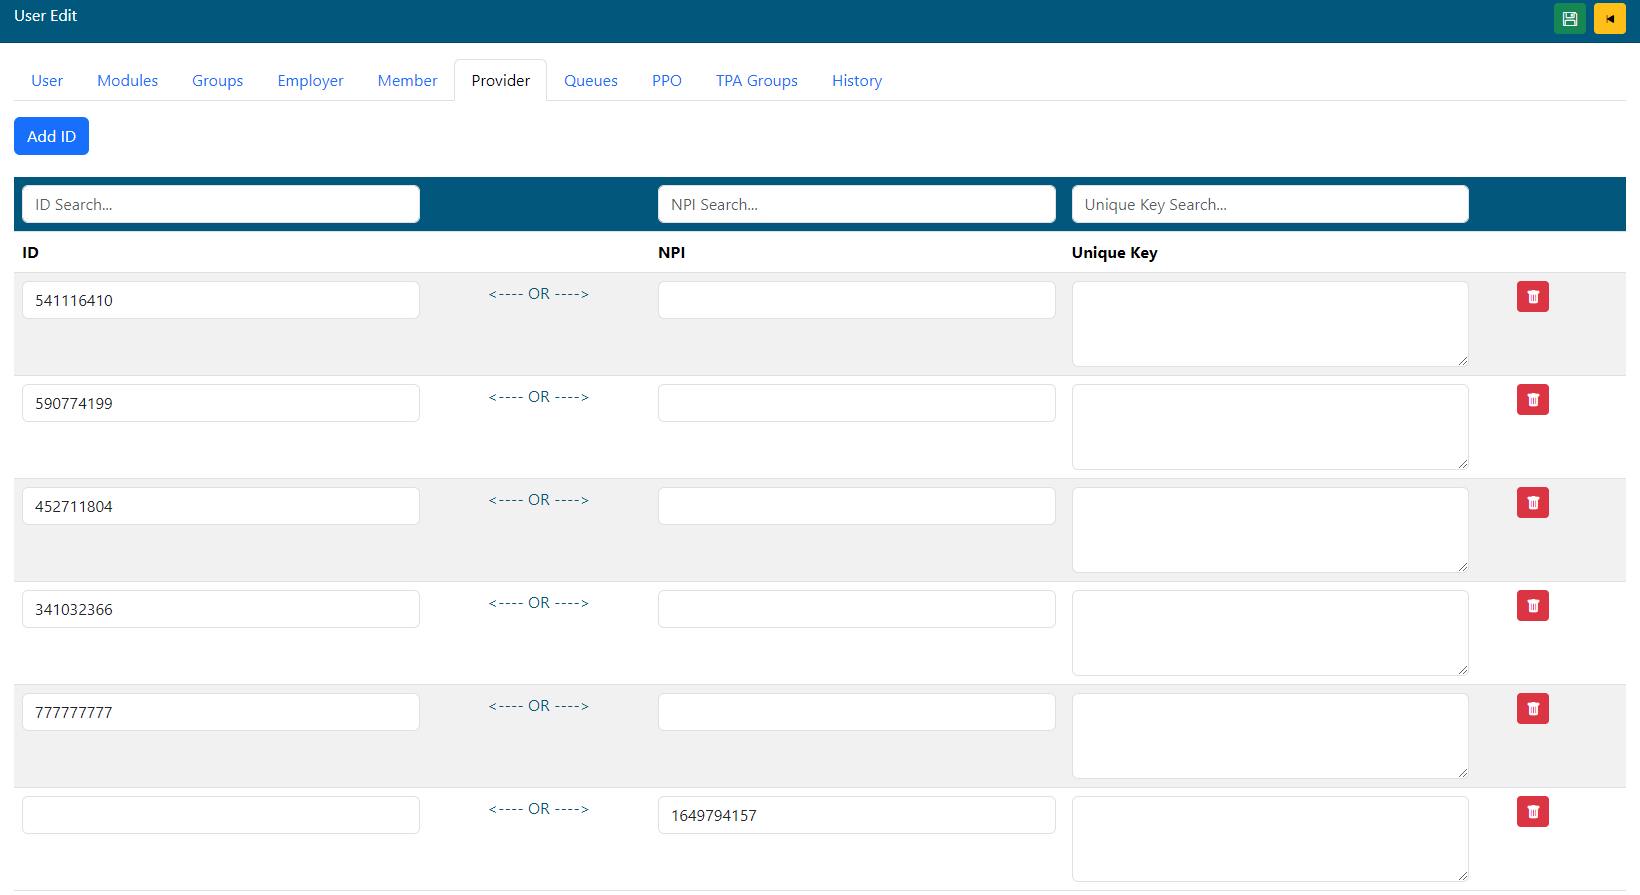1640x895 pixels.
Task: Click the Unique Key Search field
Action: pos(1269,205)
